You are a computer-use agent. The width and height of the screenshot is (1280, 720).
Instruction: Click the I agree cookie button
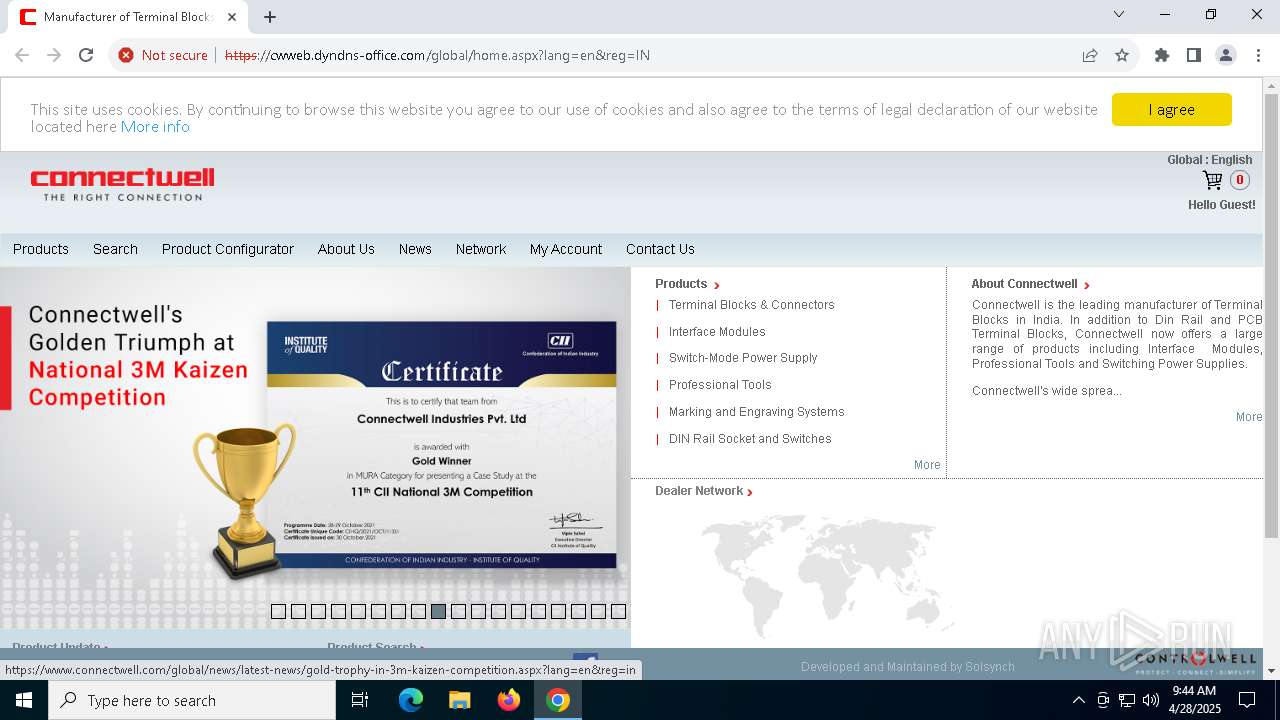[x=1172, y=110]
